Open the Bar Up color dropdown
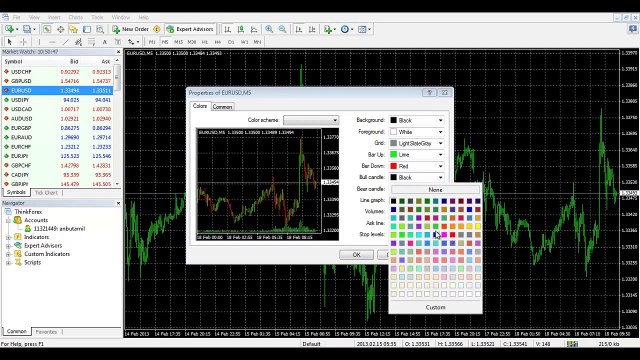 [x=416, y=155]
